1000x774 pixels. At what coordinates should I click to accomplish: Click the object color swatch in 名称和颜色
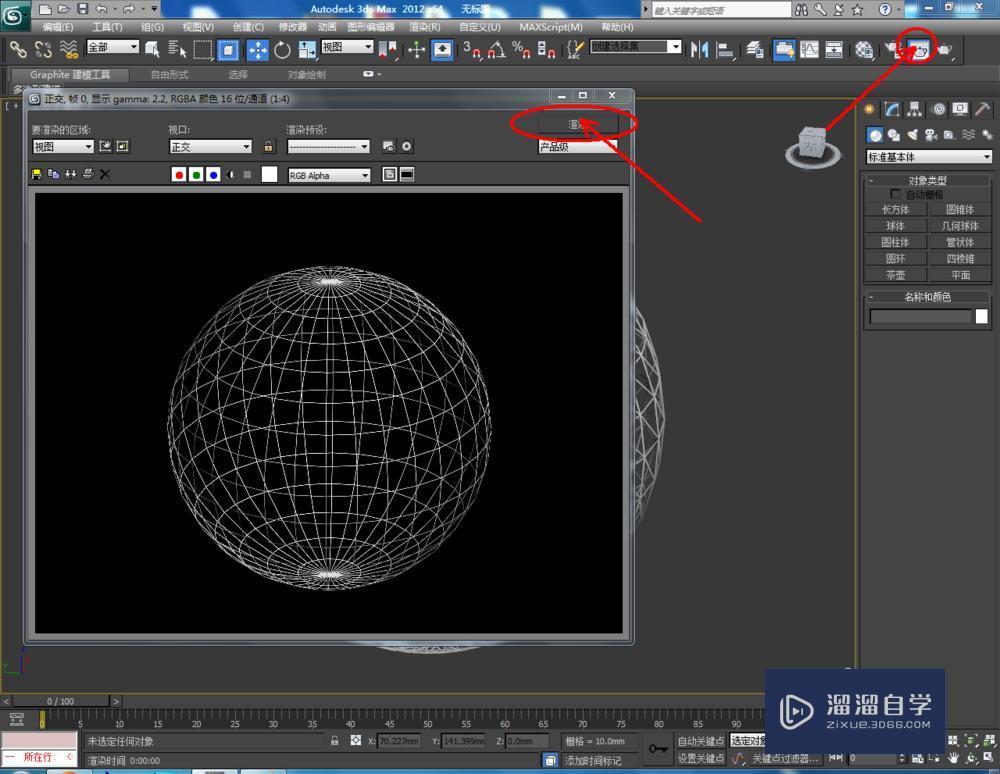tap(981, 315)
